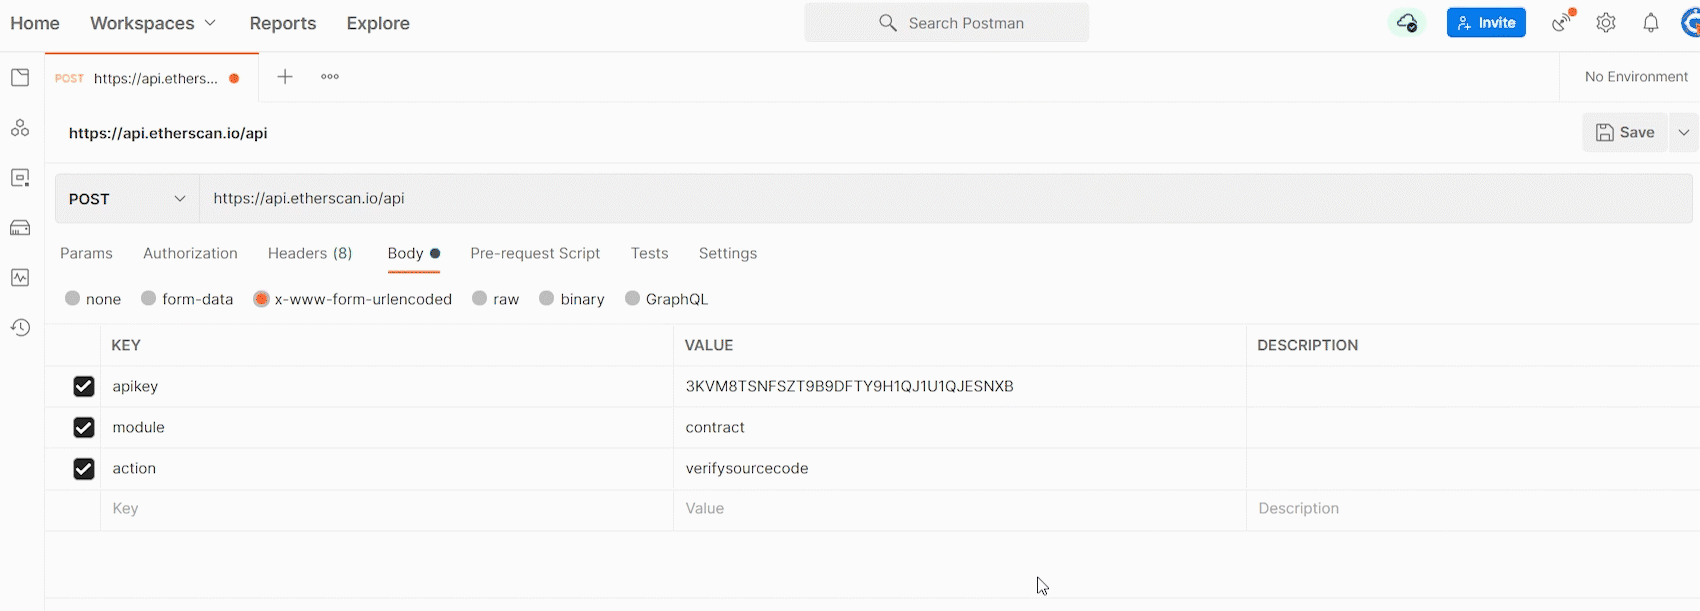Open Save options dropdown arrow
This screenshot has width=1700, height=611.
(1684, 132)
